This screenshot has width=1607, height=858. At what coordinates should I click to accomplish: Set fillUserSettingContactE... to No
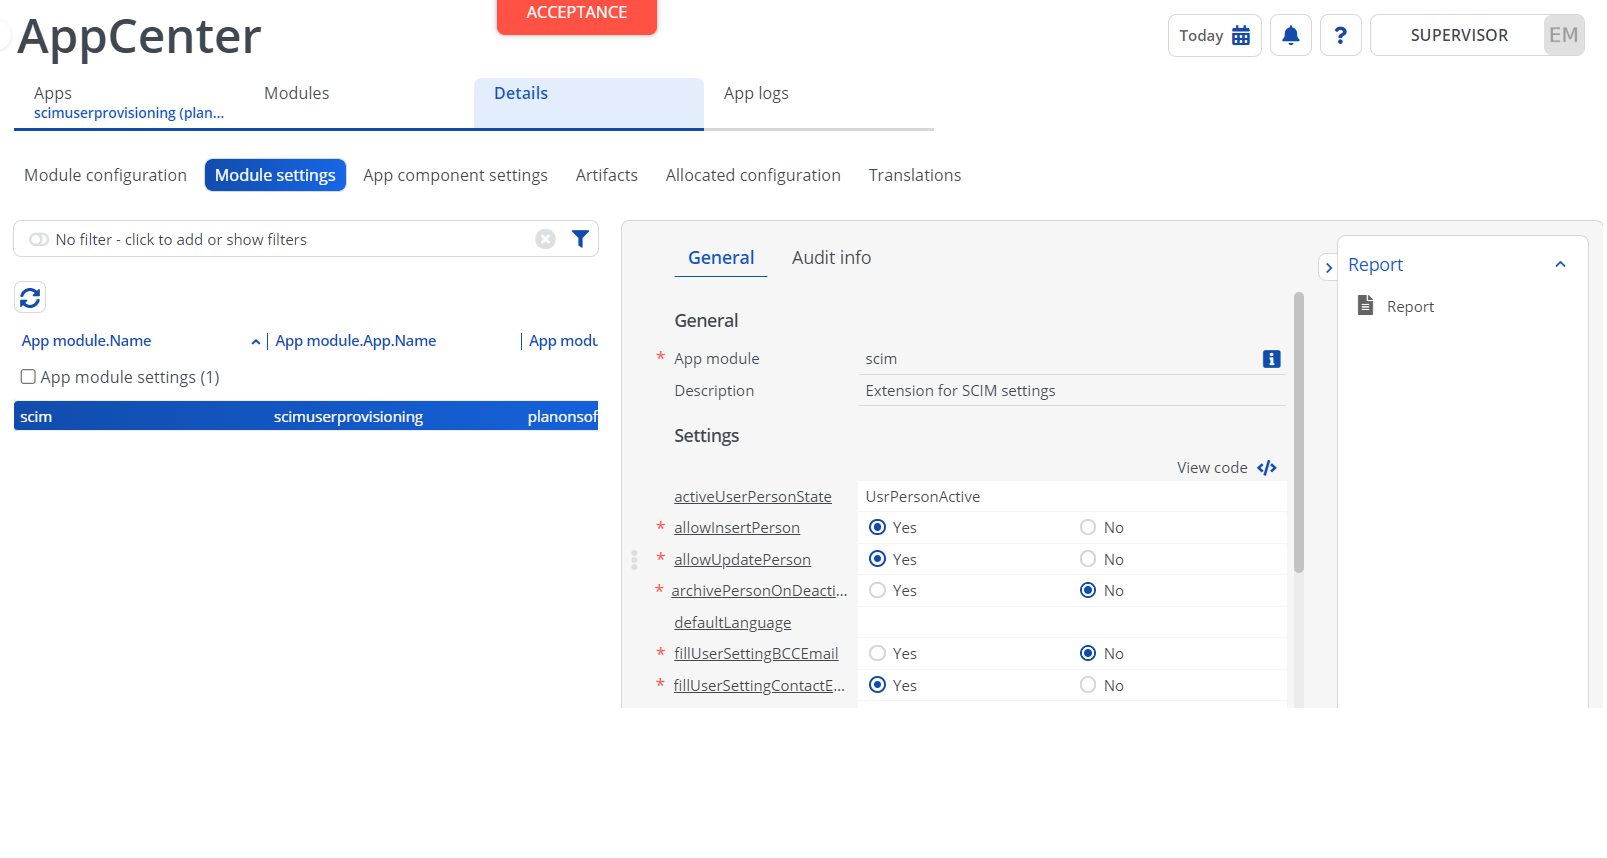(x=1088, y=685)
